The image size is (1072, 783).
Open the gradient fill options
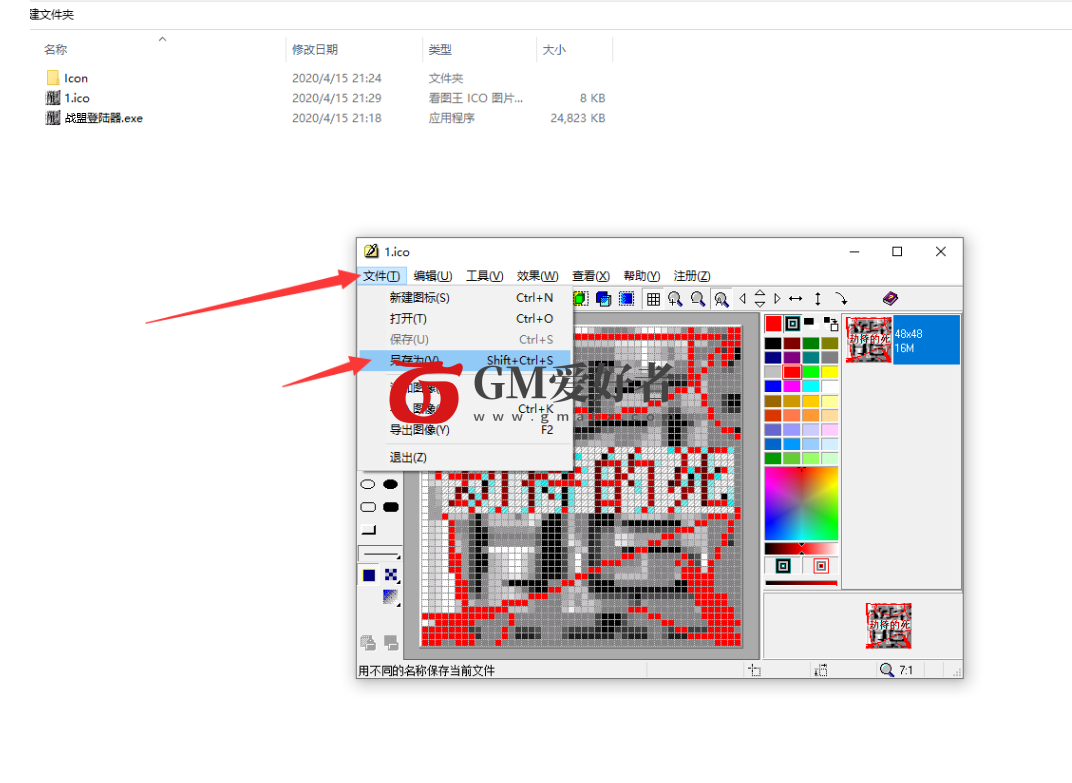pyautogui.click(x=391, y=597)
